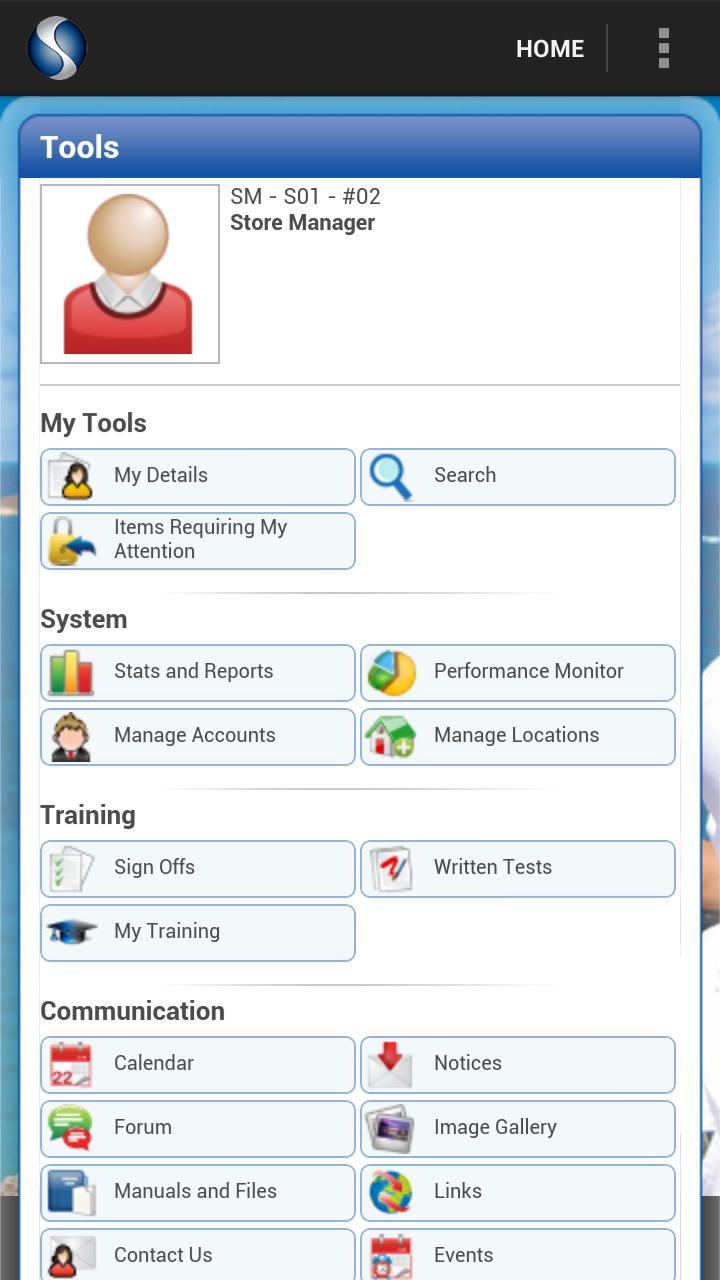Tap the Image Gallery photos icon
Image resolution: width=720 pixels, height=1280 pixels.
[391, 1129]
